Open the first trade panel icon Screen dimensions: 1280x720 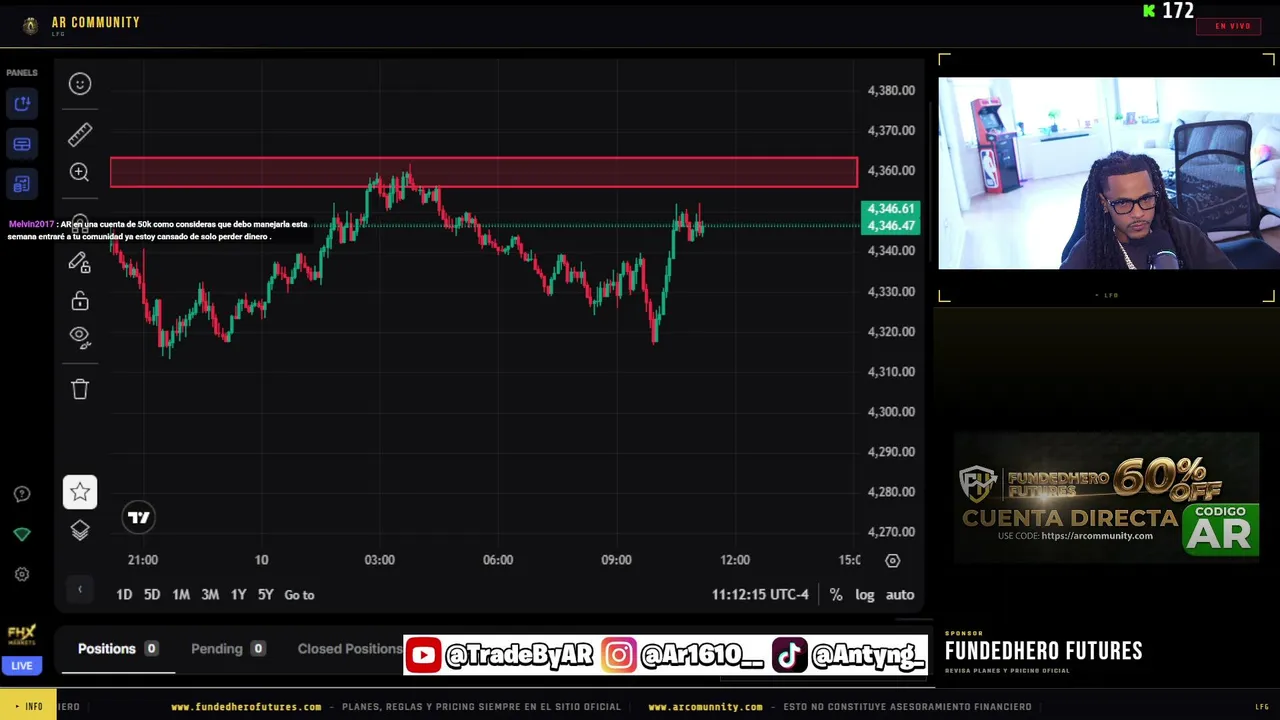coord(22,103)
